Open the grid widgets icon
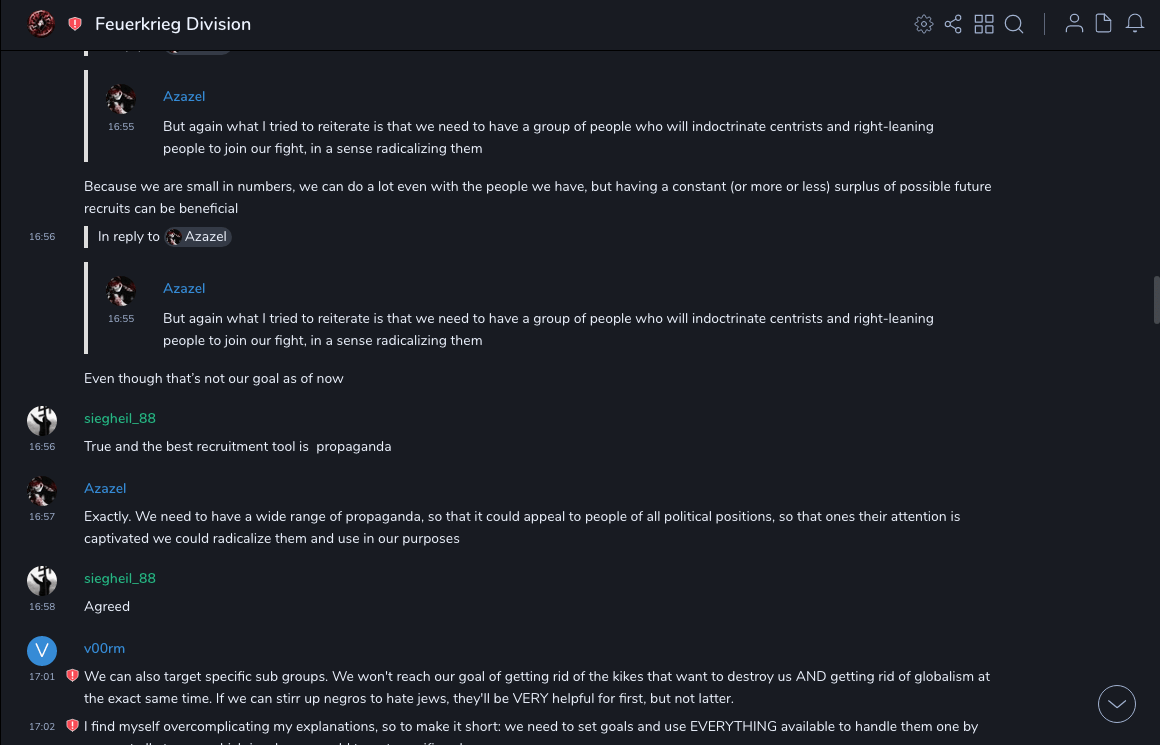The image size is (1160, 745). point(984,24)
